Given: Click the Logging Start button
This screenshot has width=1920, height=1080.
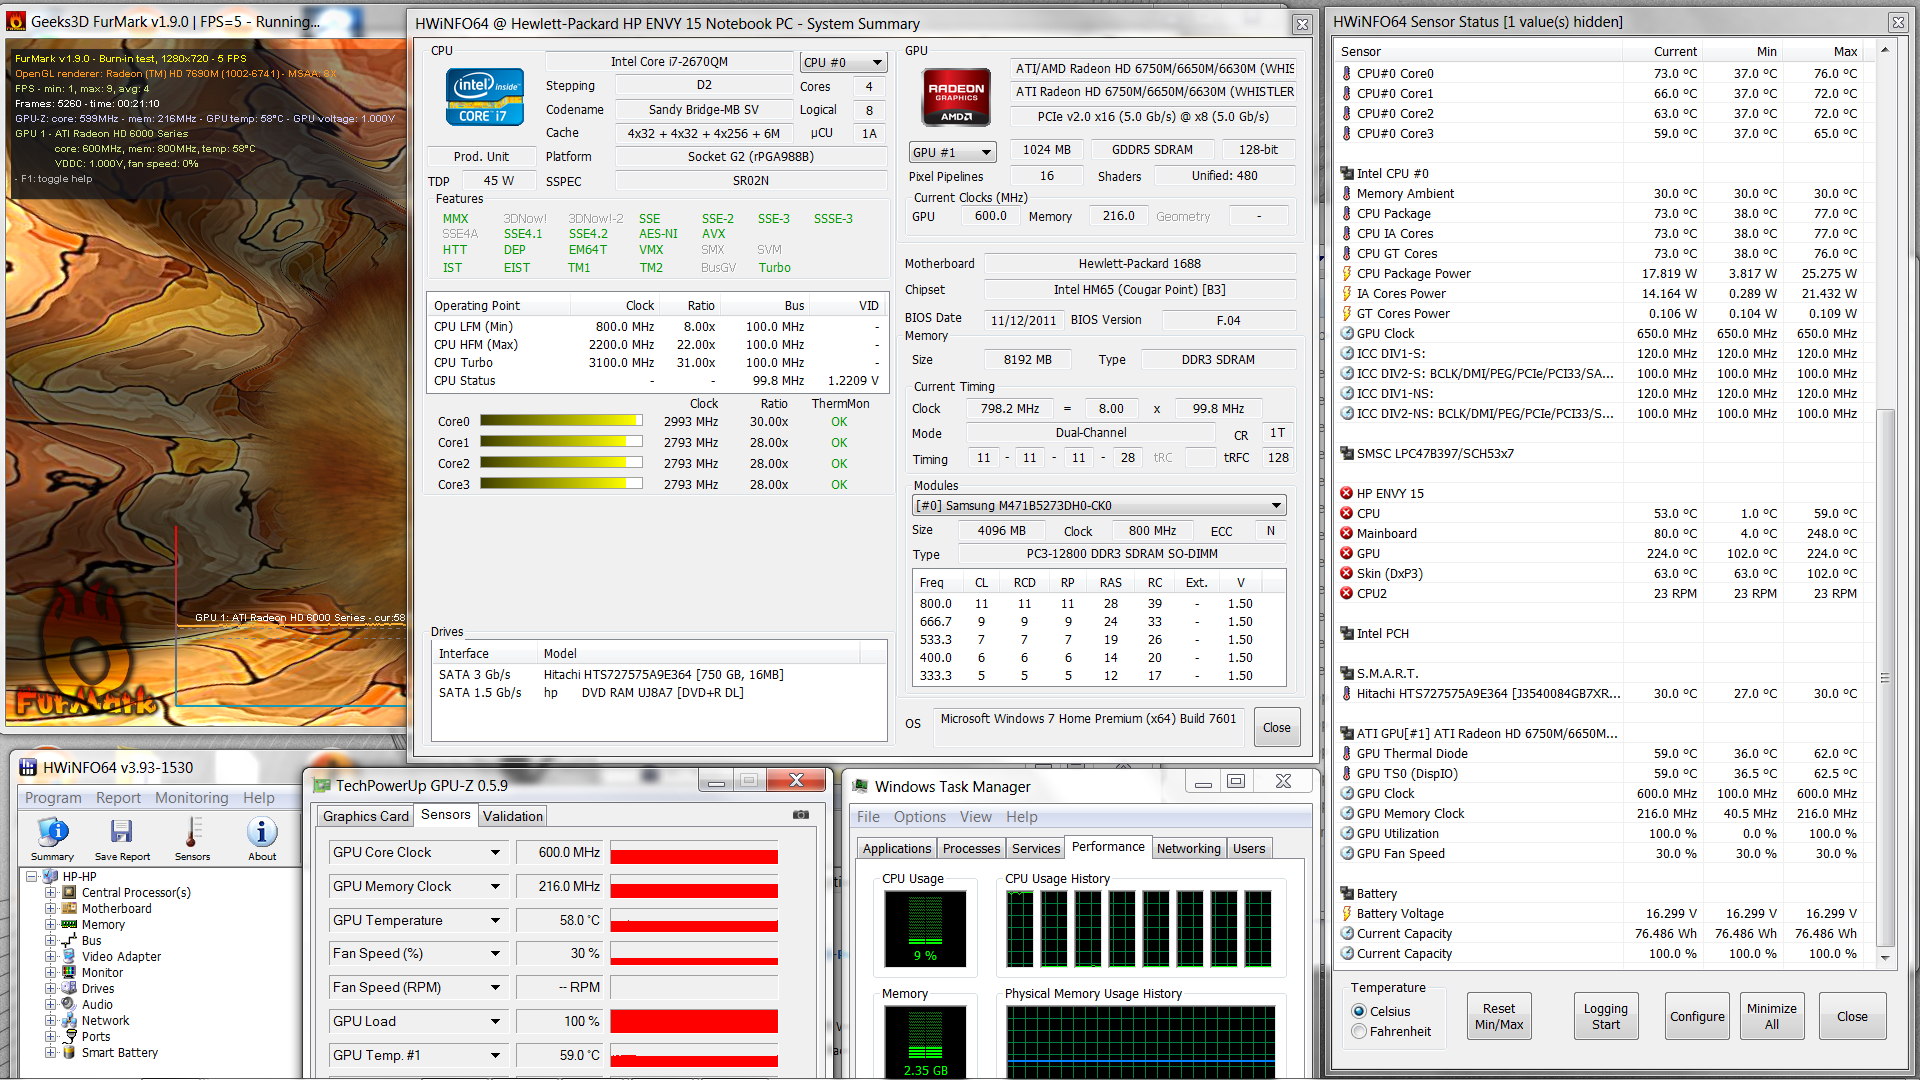Looking at the screenshot, I should (x=1605, y=1017).
